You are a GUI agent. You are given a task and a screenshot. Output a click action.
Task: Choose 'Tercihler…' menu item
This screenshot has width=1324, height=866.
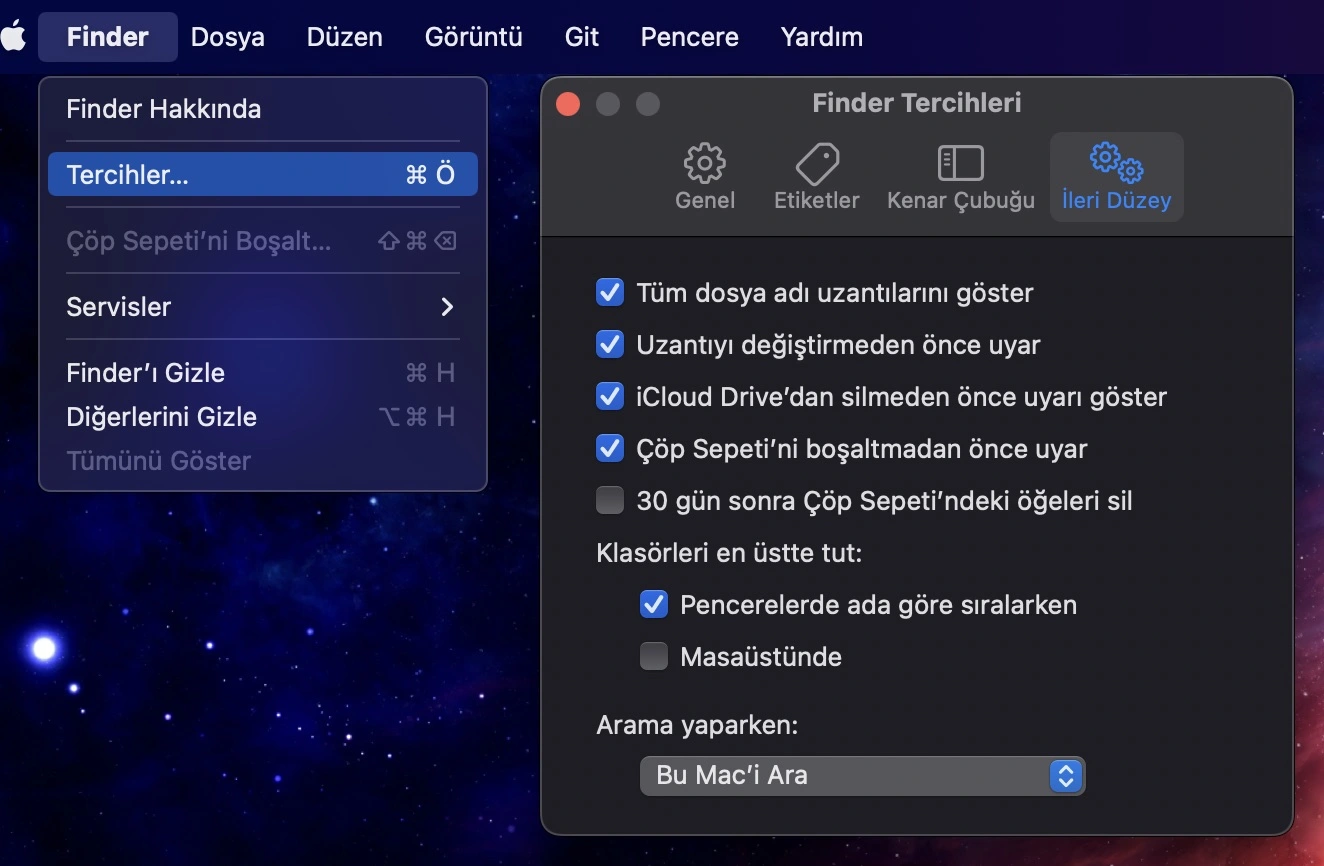263,175
